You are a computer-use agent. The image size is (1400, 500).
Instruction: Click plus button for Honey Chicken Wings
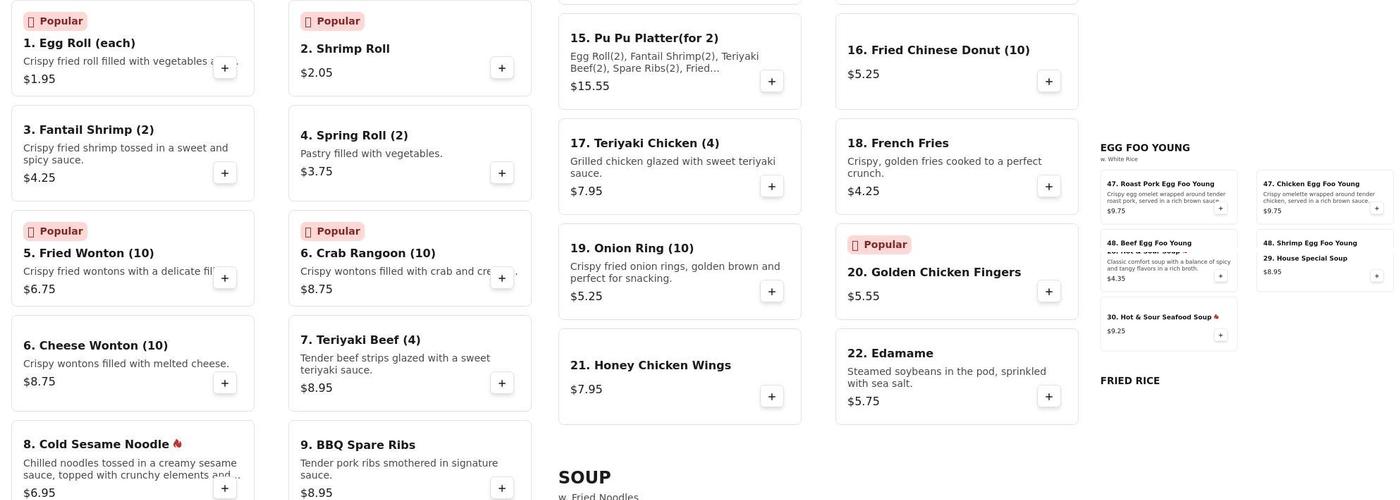coord(772,397)
